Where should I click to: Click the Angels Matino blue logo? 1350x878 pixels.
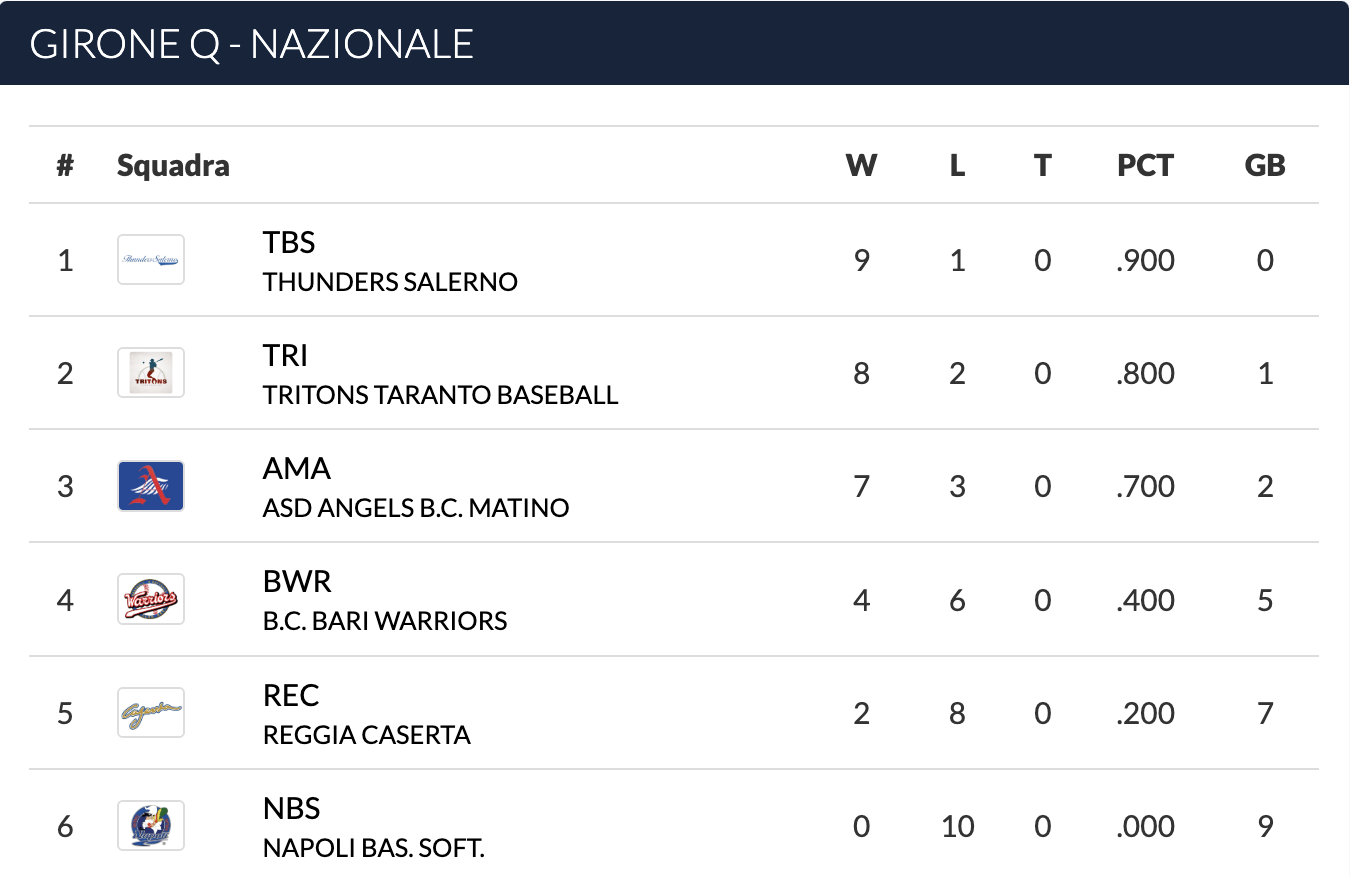(x=151, y=486)
